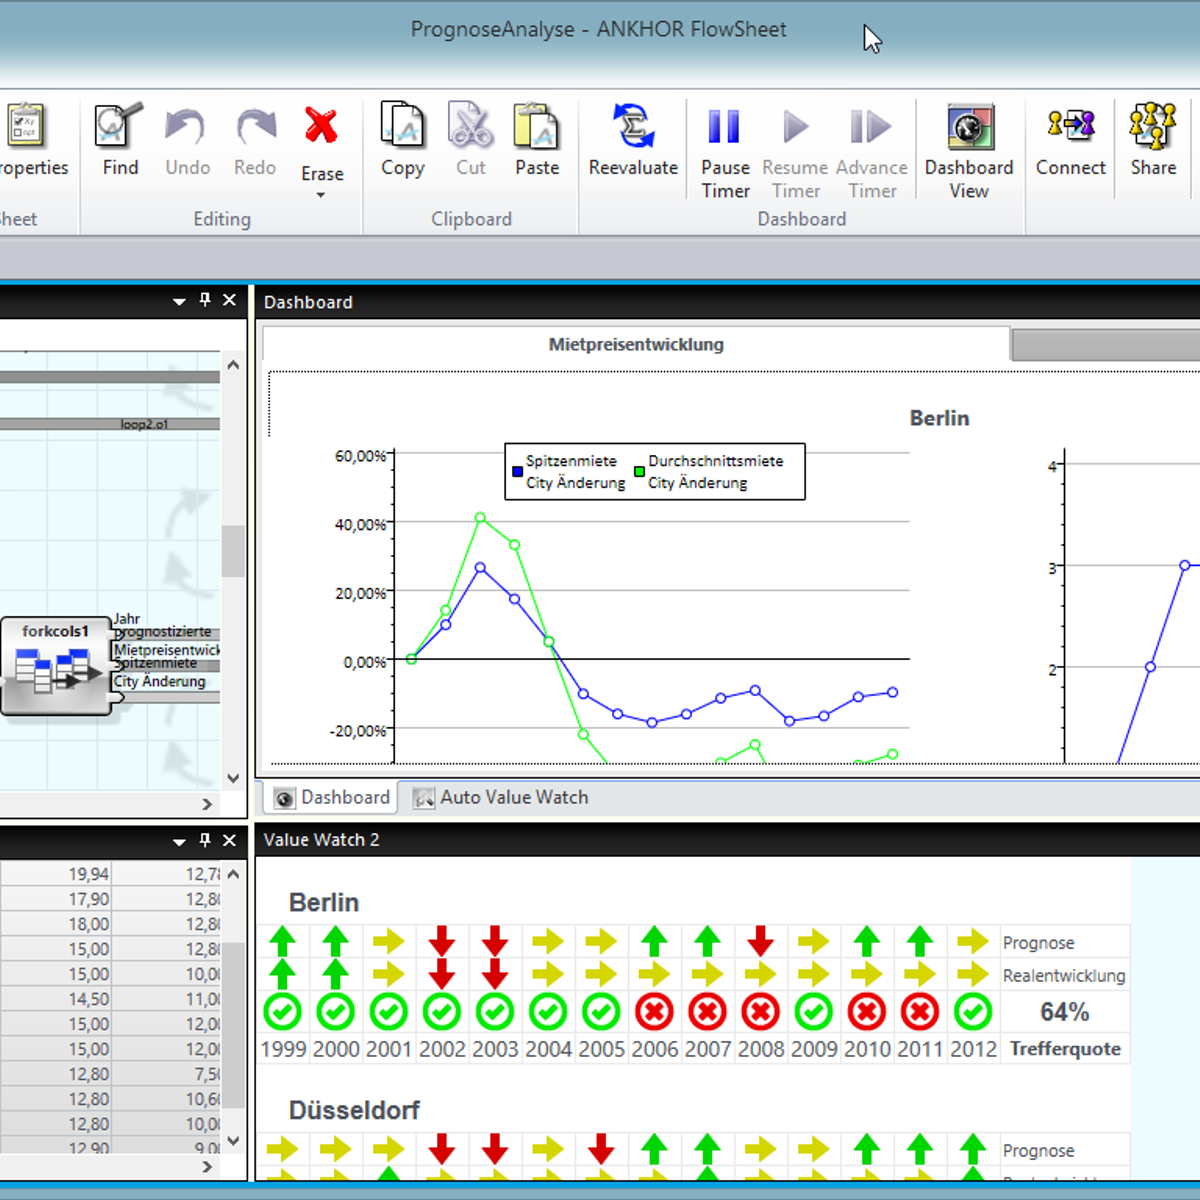Click the cell value 19,94

[x=88, y=874]
